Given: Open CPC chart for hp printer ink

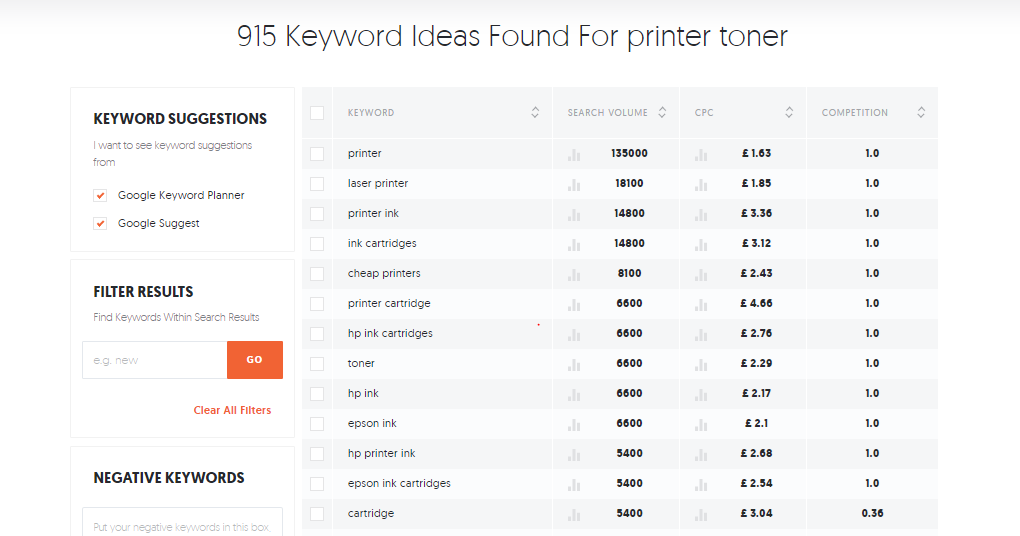Looking at the screenshot, I should click(701, 454).
